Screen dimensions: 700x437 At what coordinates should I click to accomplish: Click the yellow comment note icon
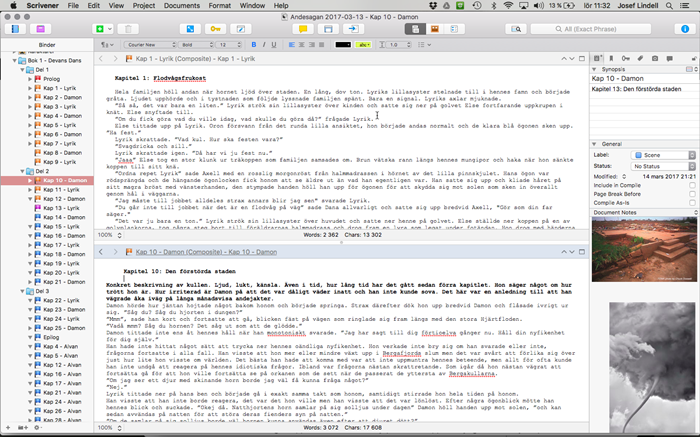pos(302,29)
